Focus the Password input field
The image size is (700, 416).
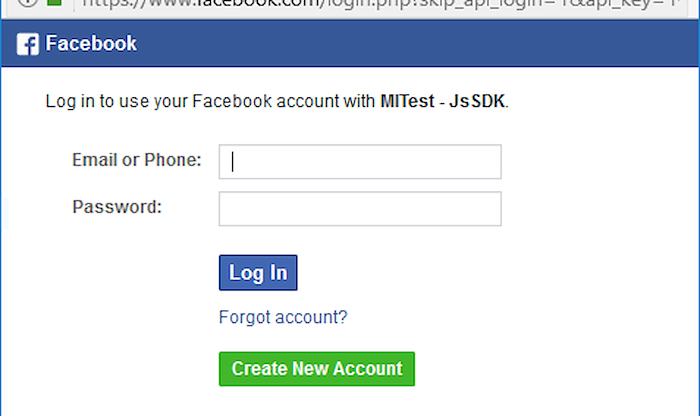coord(360,209)
